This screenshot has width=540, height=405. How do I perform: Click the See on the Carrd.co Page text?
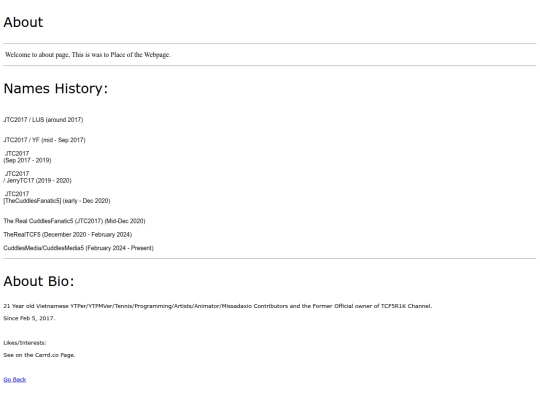tap(39, 355)
